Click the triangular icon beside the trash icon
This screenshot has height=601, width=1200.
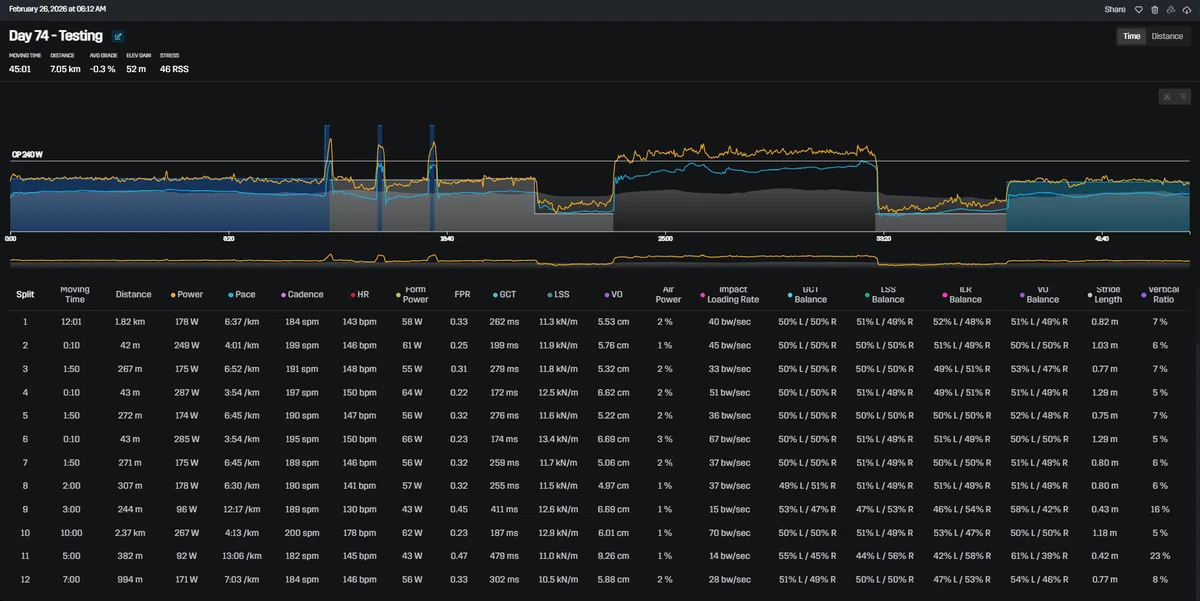pos(1170,9)
